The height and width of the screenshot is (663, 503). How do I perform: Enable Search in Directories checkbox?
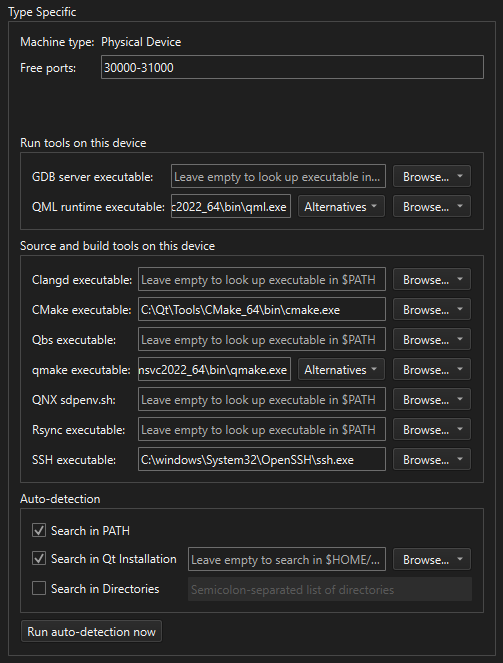[39, 588]
